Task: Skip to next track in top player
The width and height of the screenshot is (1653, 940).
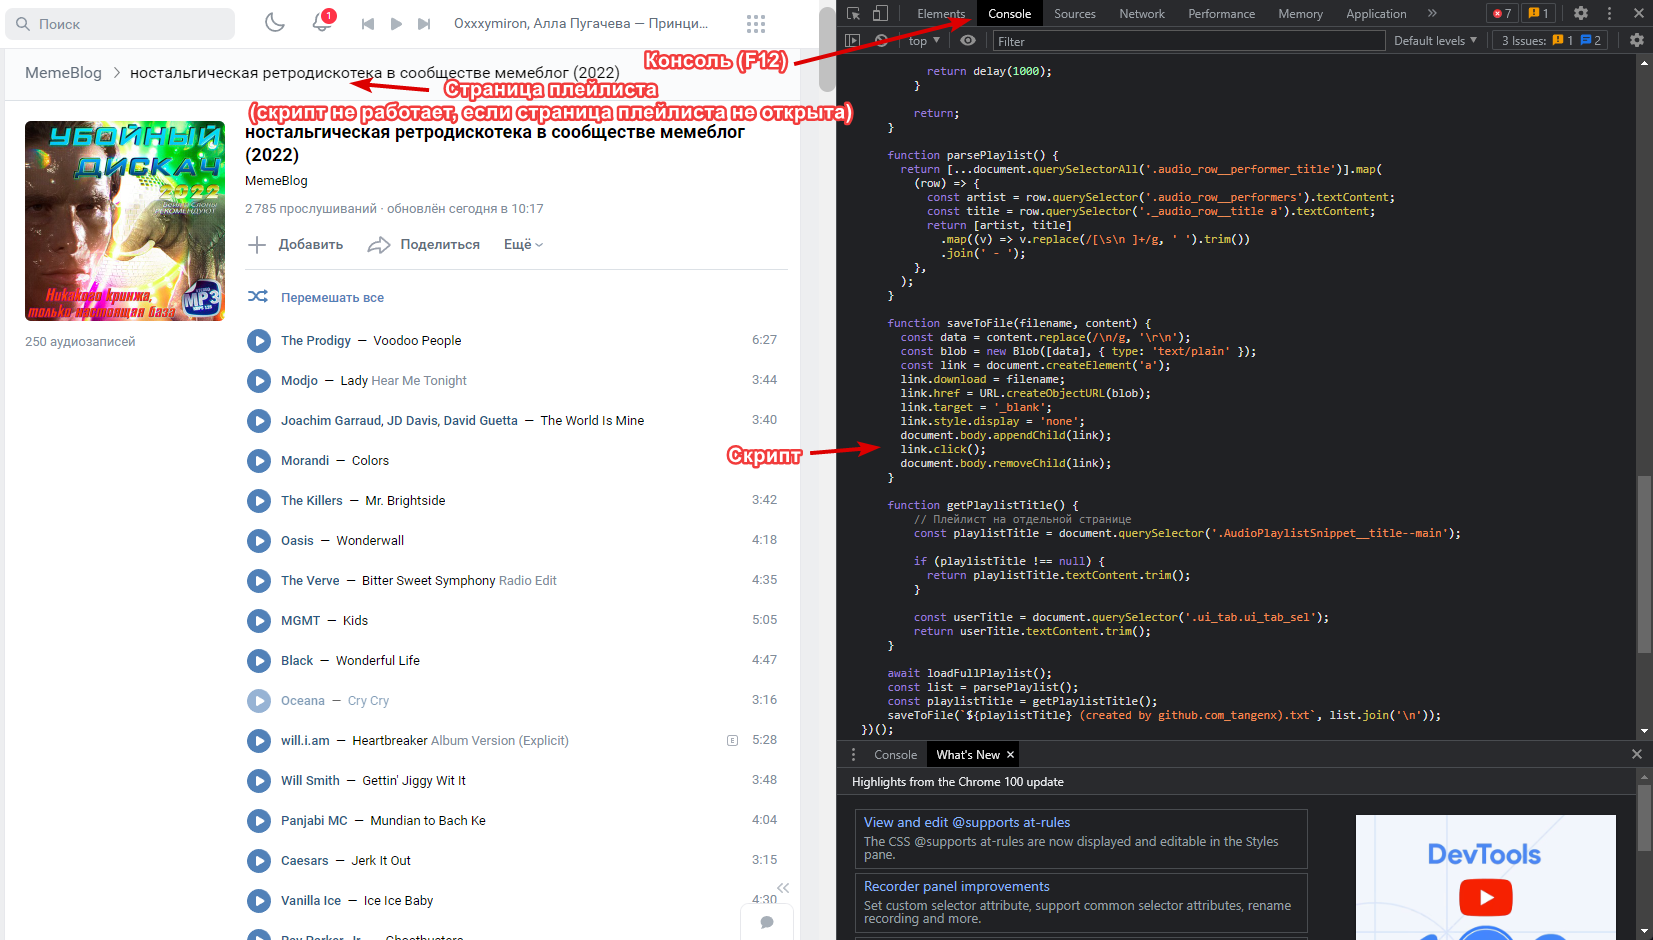Action: point(424,24)
